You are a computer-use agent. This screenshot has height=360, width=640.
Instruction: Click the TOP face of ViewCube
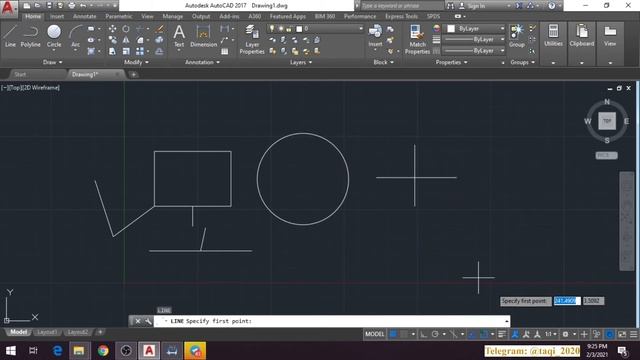pos(607,121)
